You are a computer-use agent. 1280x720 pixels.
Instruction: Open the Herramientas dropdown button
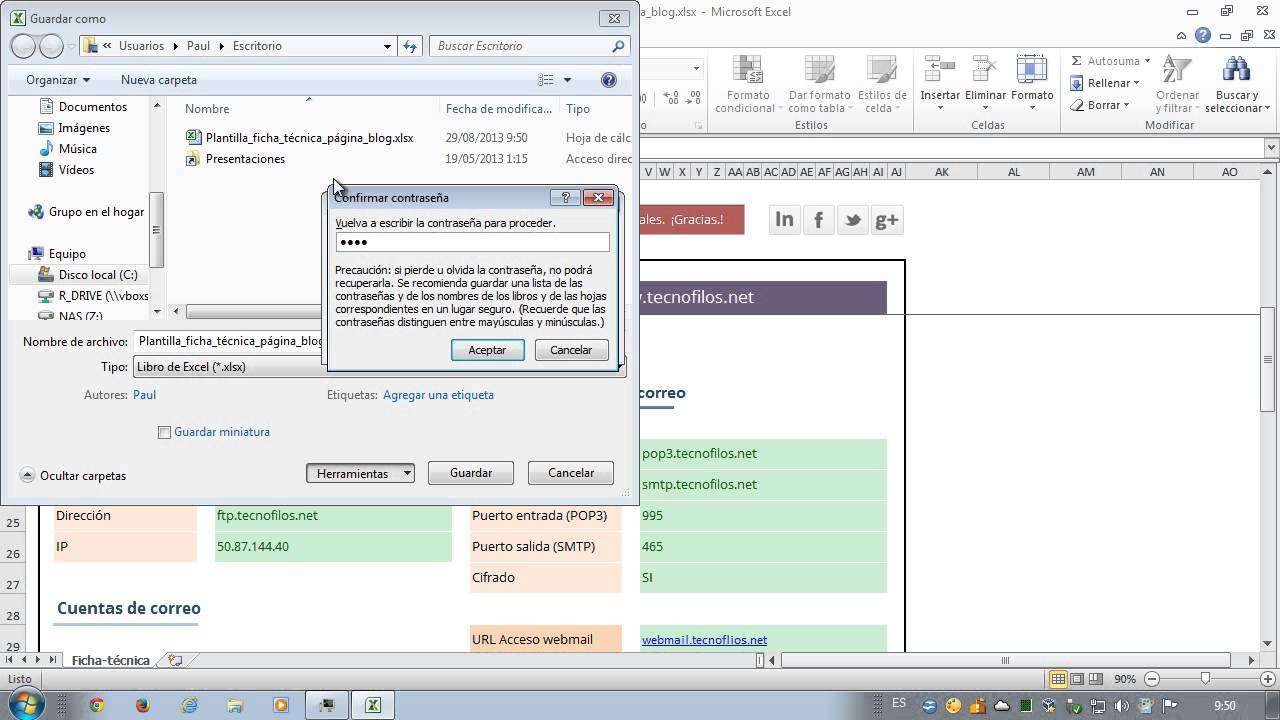pyautogui.click(x=360, y=473)
